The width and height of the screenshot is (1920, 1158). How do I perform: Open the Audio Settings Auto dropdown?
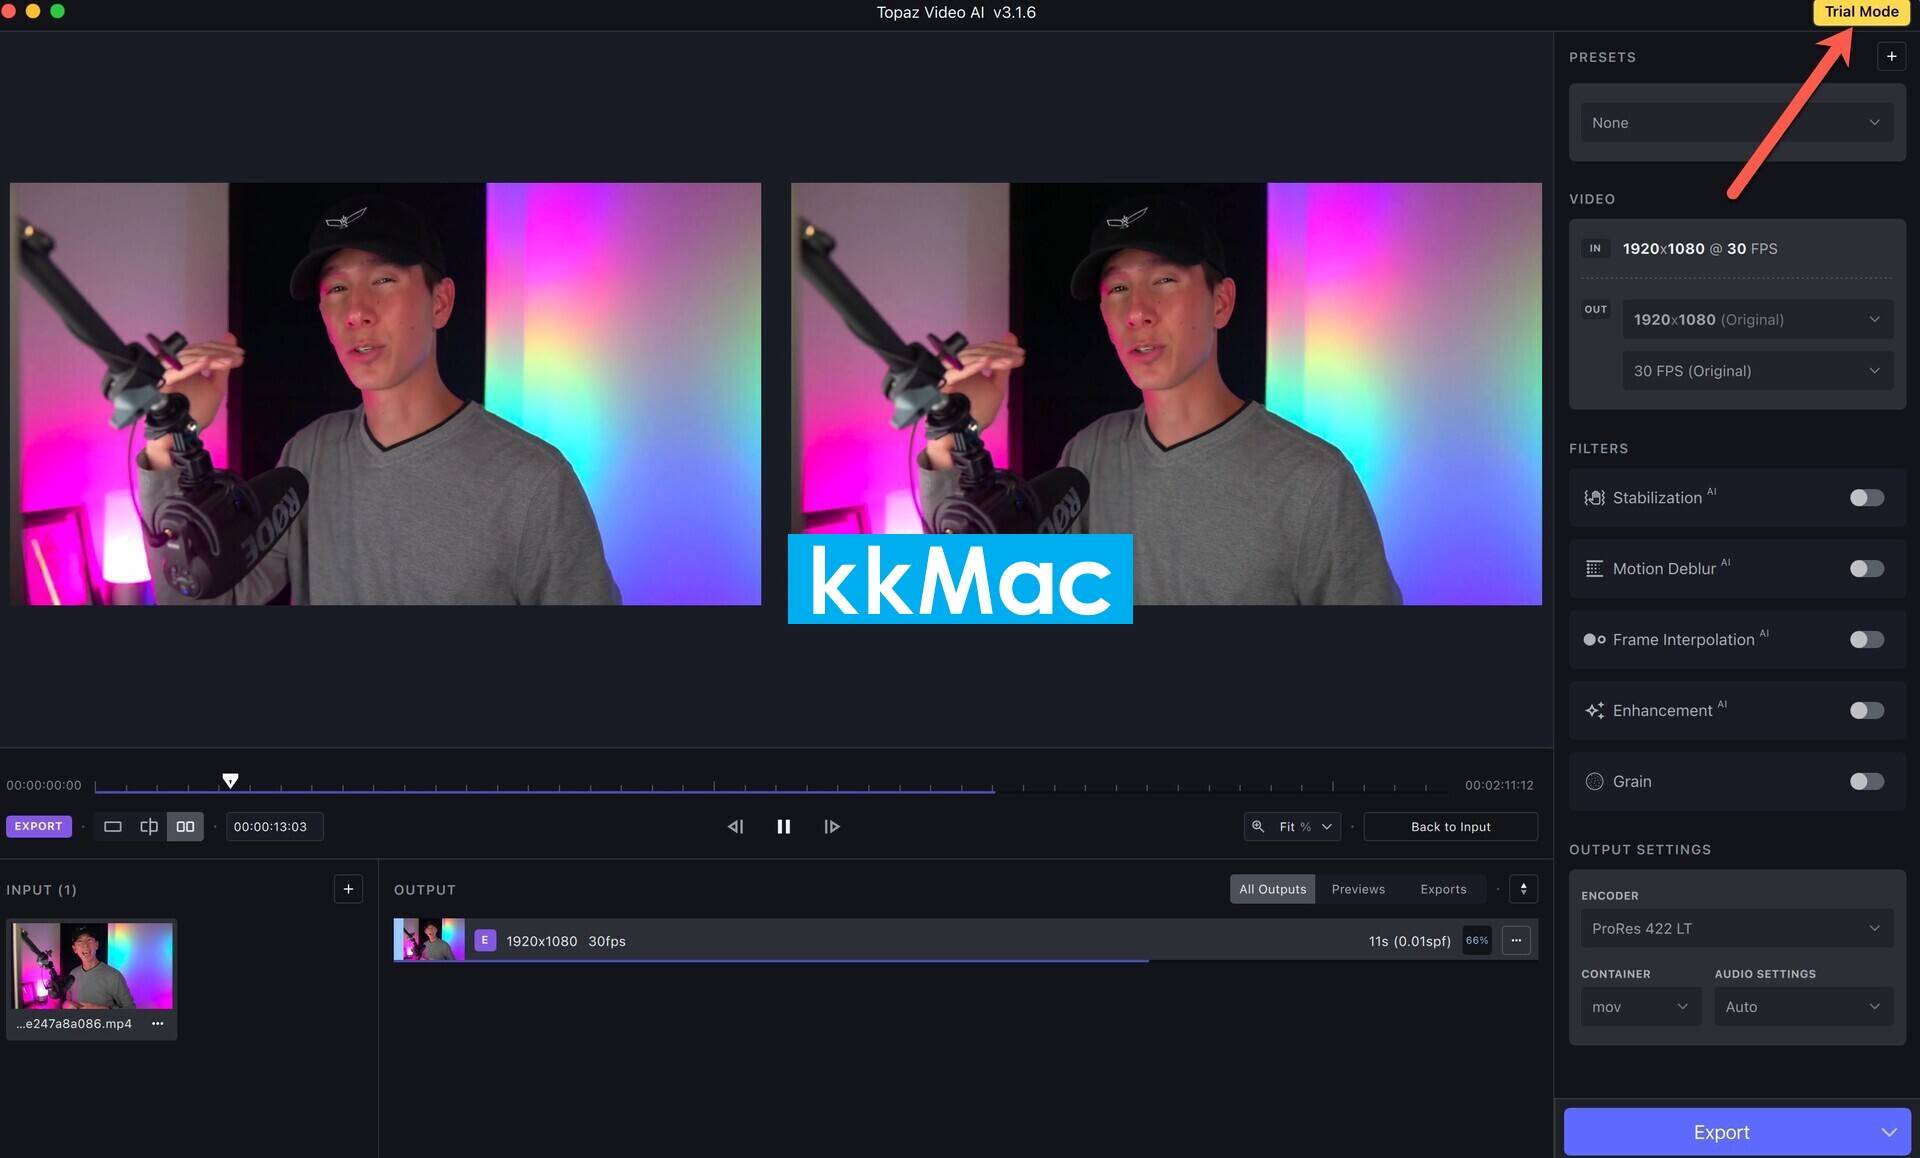[x=1803, y=1007]
